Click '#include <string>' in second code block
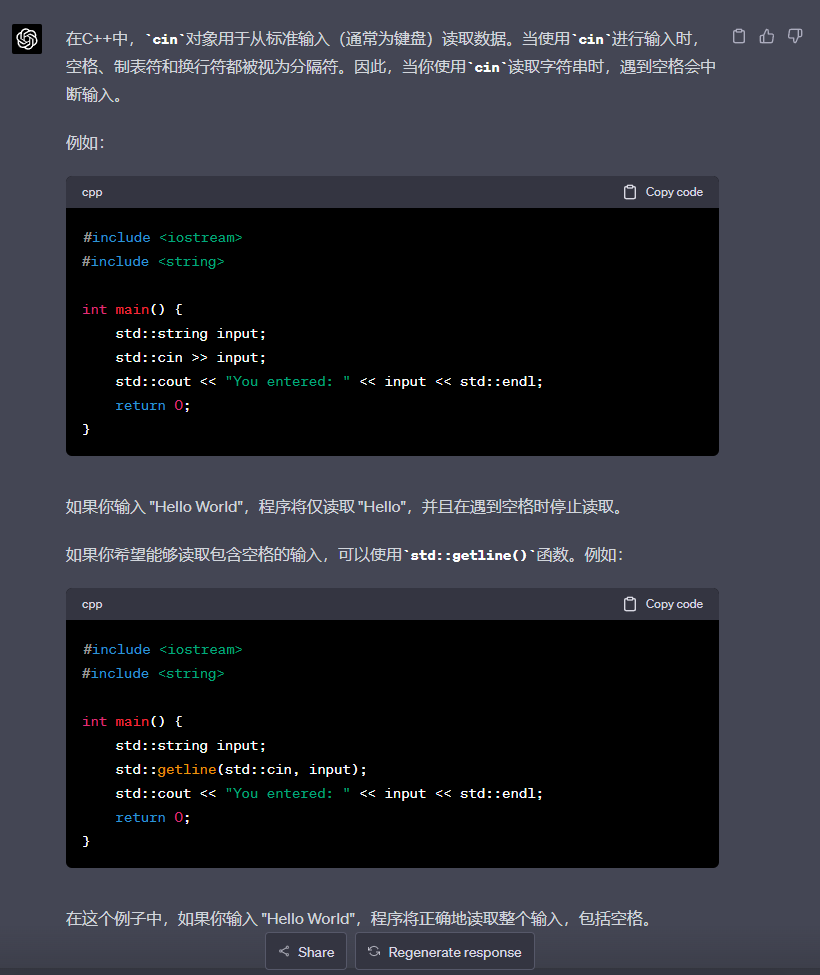Screen dimensions: 820x975 tap(153, 673)
